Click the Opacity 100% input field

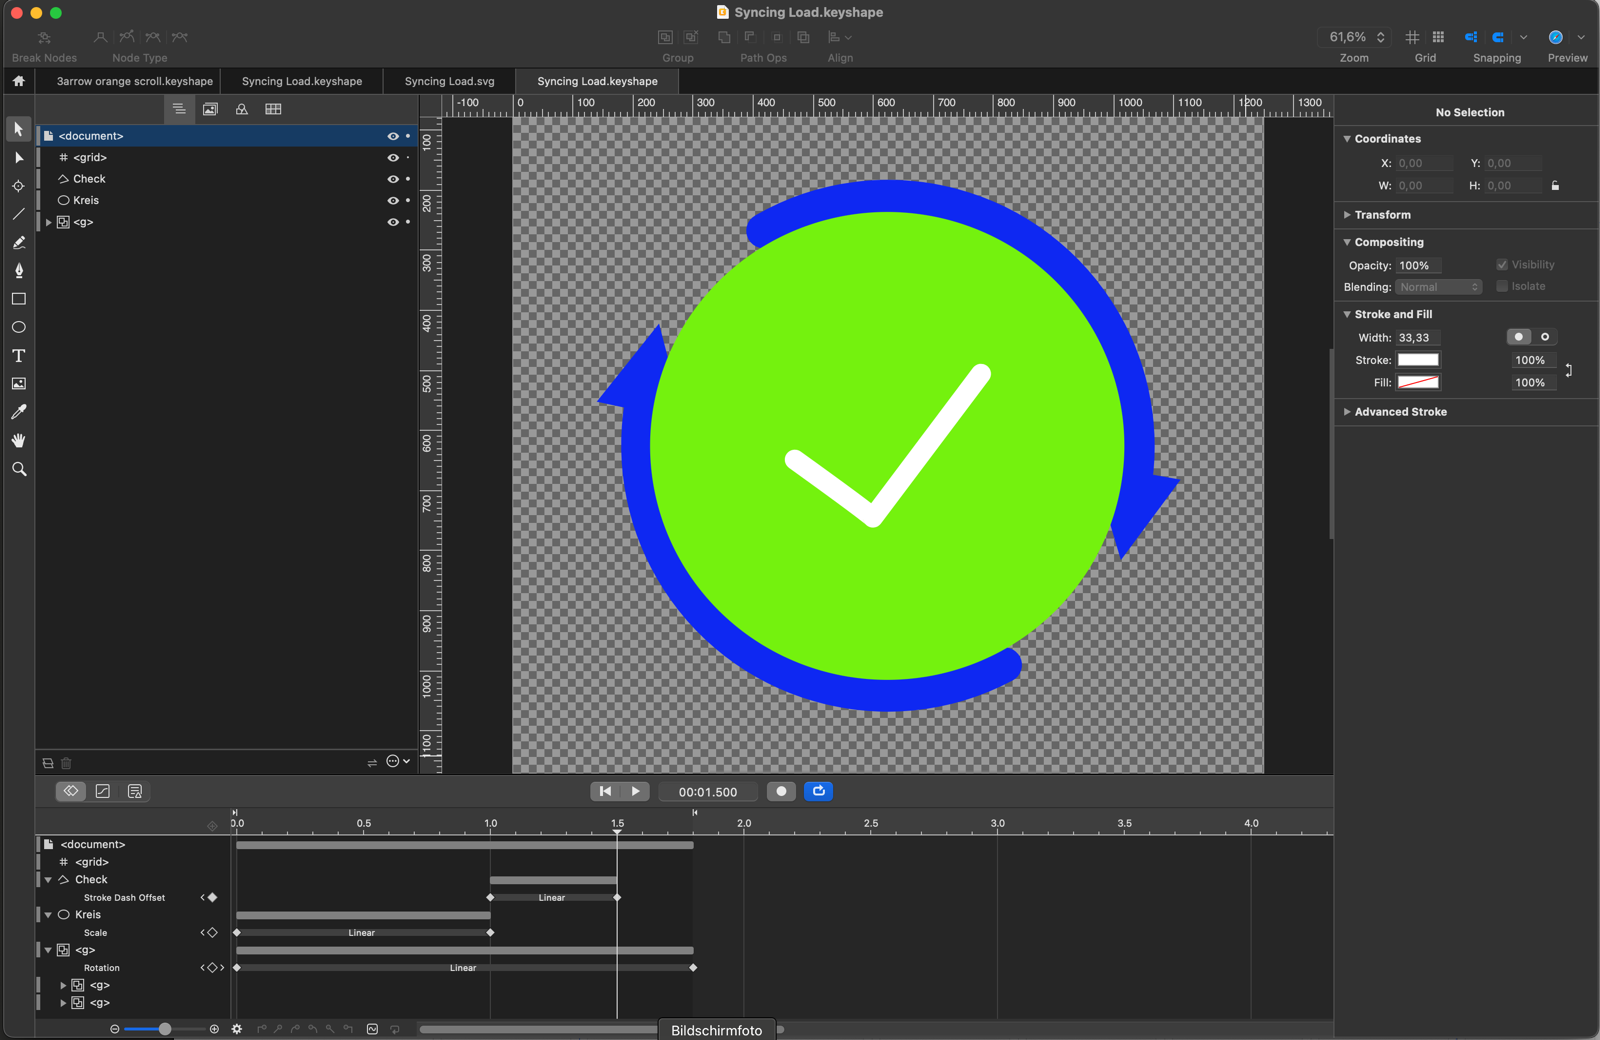point(1418,266)
